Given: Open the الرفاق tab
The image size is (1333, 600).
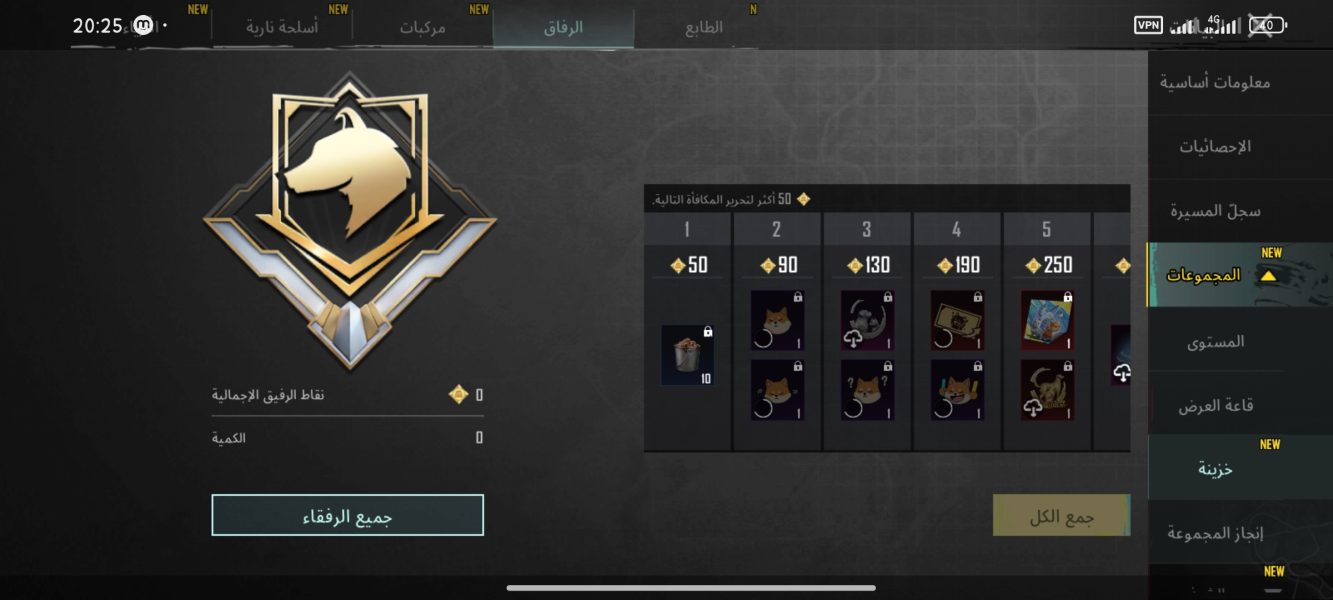Looking at the screenshot, I should coord(563,28).
